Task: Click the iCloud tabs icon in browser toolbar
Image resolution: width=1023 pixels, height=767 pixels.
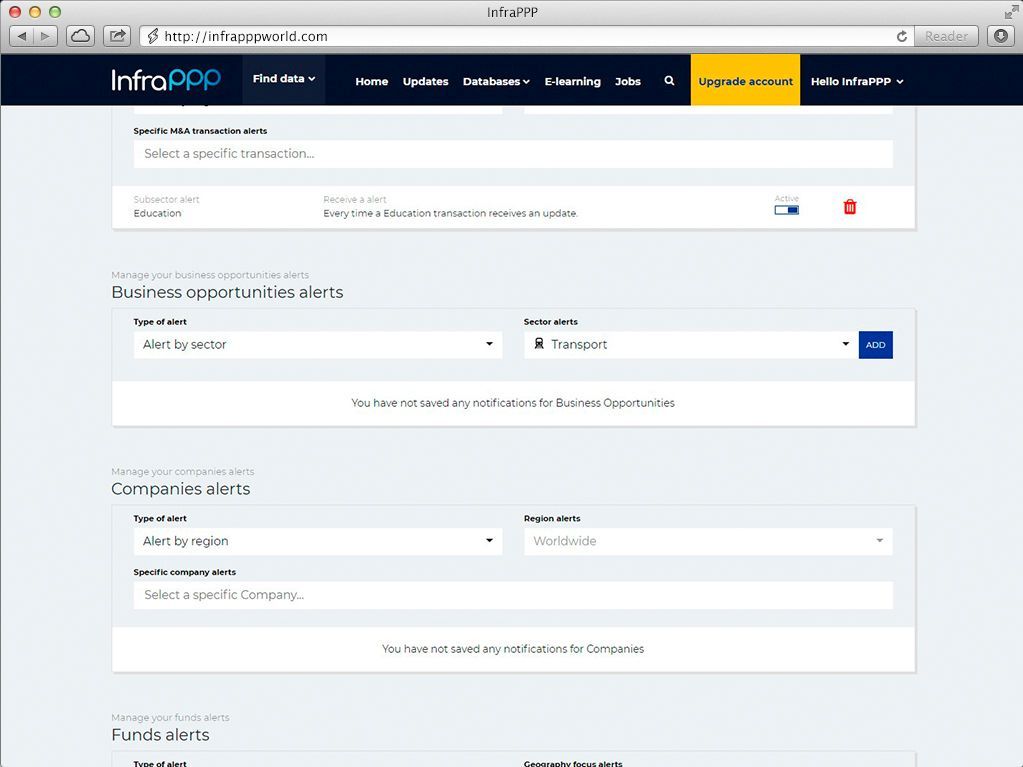Action: [80, 36]
